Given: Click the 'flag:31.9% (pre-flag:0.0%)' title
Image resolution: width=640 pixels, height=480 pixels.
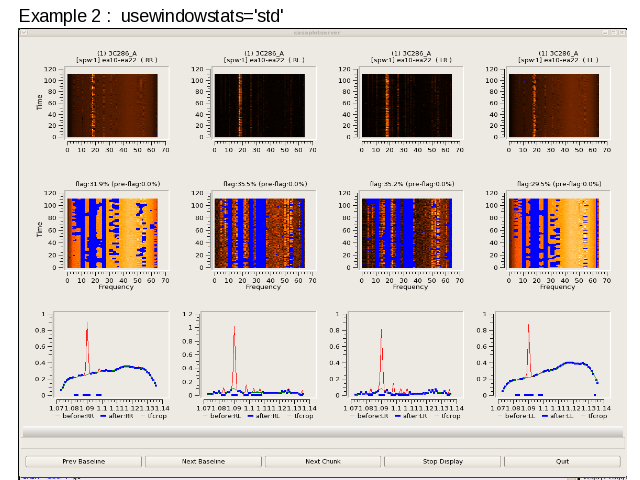Looking at the screenshot, I should [x=118, y=184].
